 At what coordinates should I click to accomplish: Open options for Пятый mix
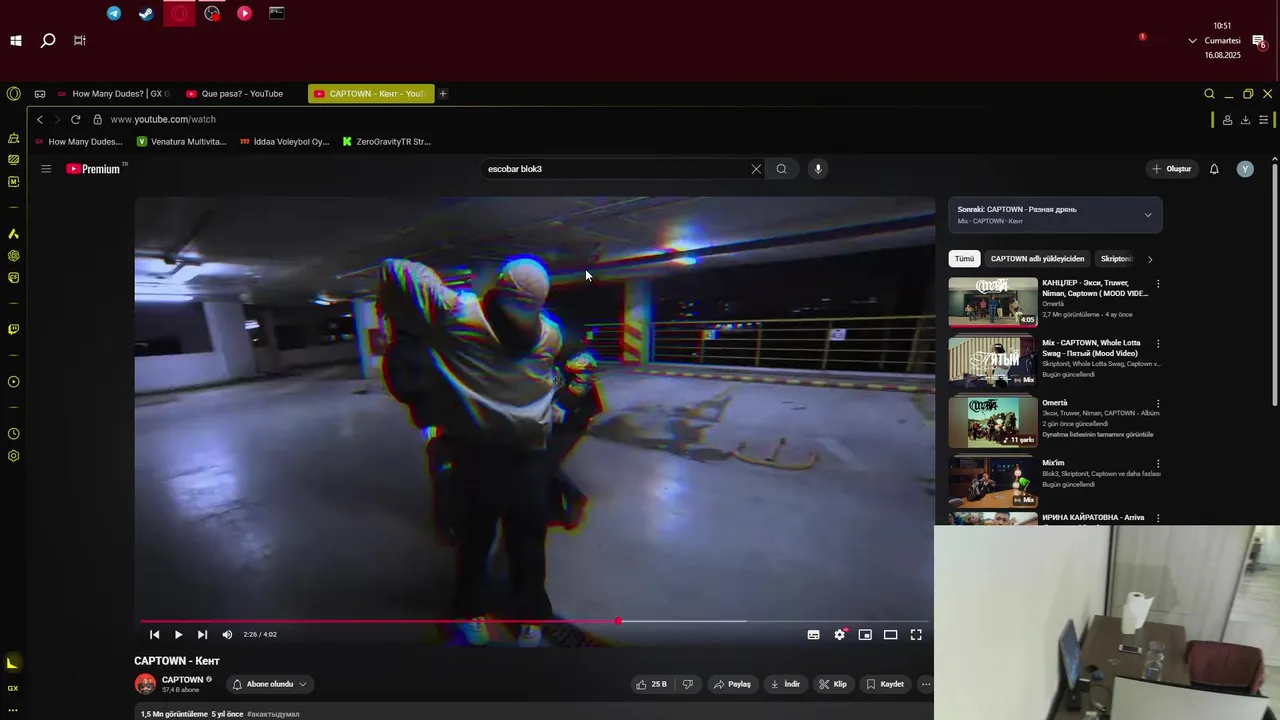click(x=1158, y=344)
